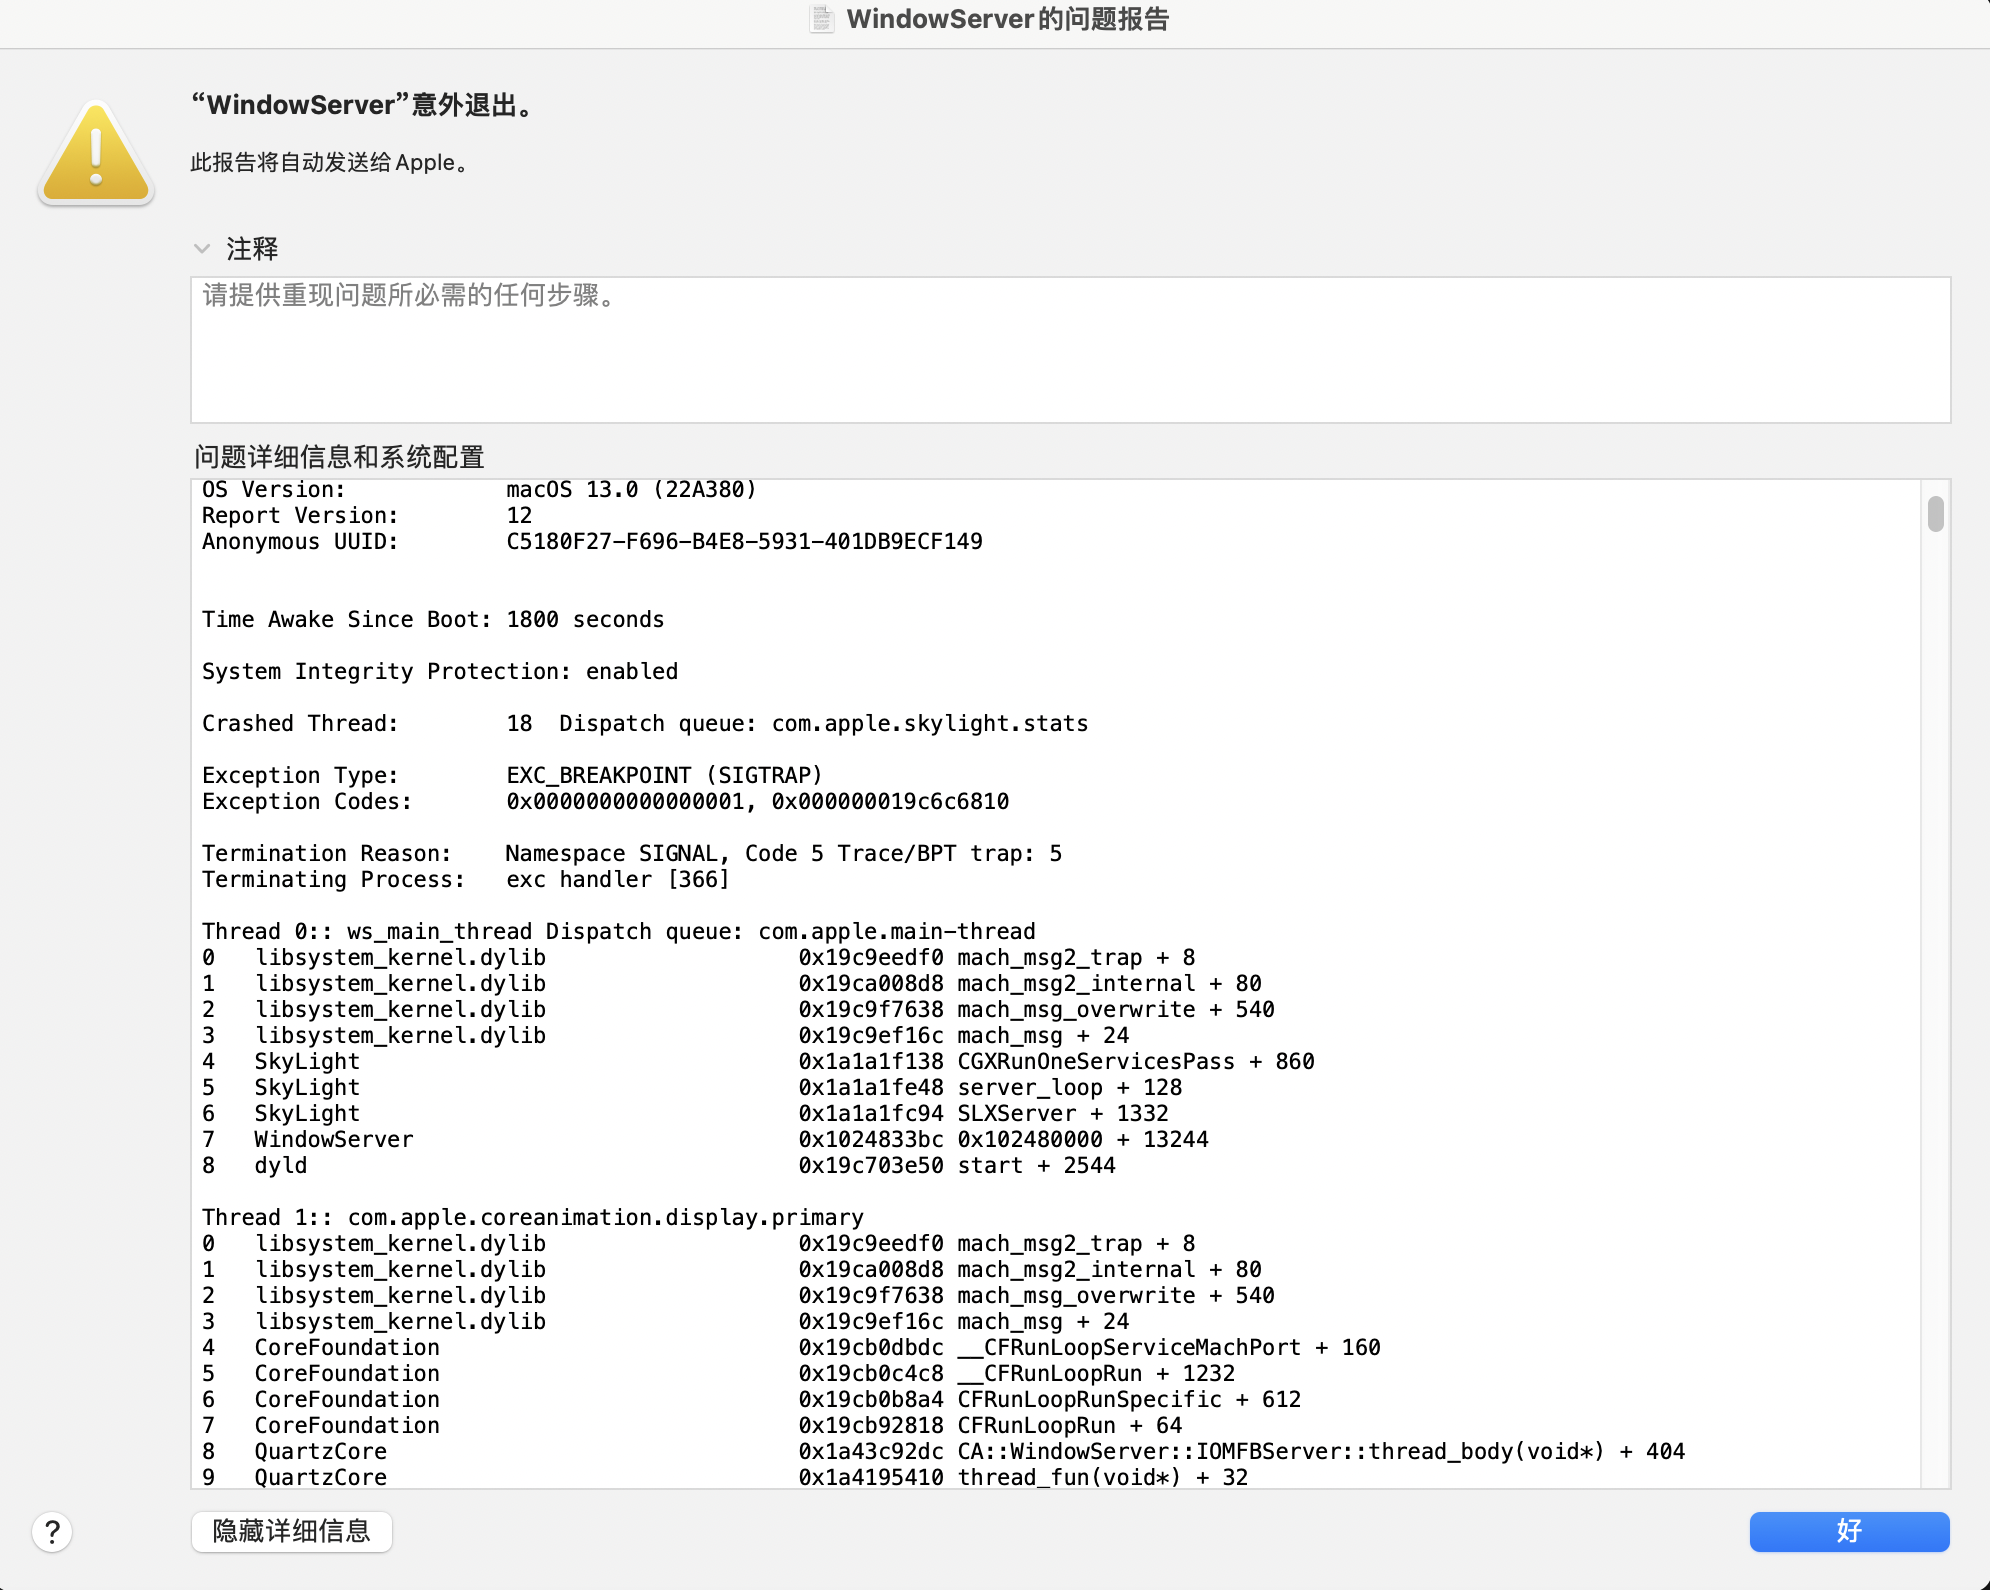Image resolution: width=1990 pixels, height=1590 pixels.
Task: Click the 此报告将自动发送给 Apple text
Action: tap(330, 162)
